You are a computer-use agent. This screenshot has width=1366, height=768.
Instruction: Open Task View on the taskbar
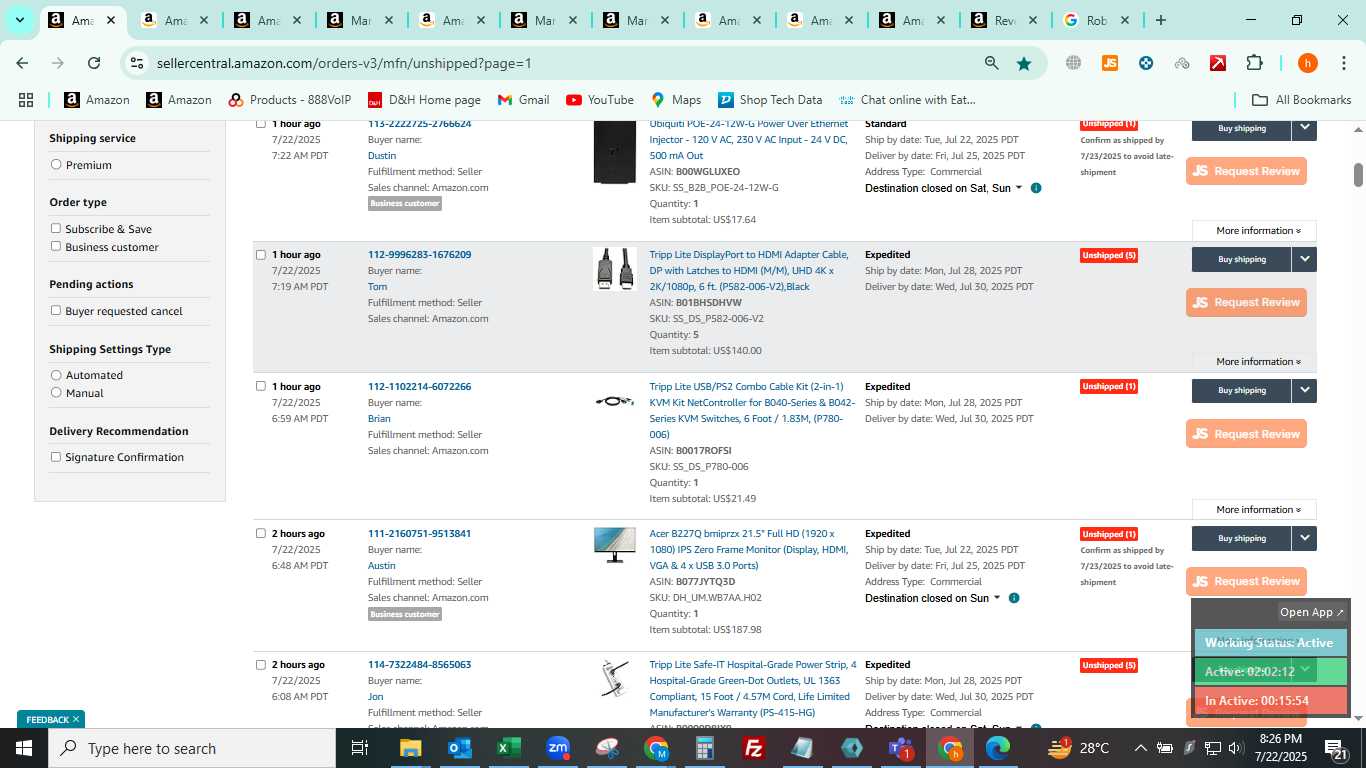(360, 748)
